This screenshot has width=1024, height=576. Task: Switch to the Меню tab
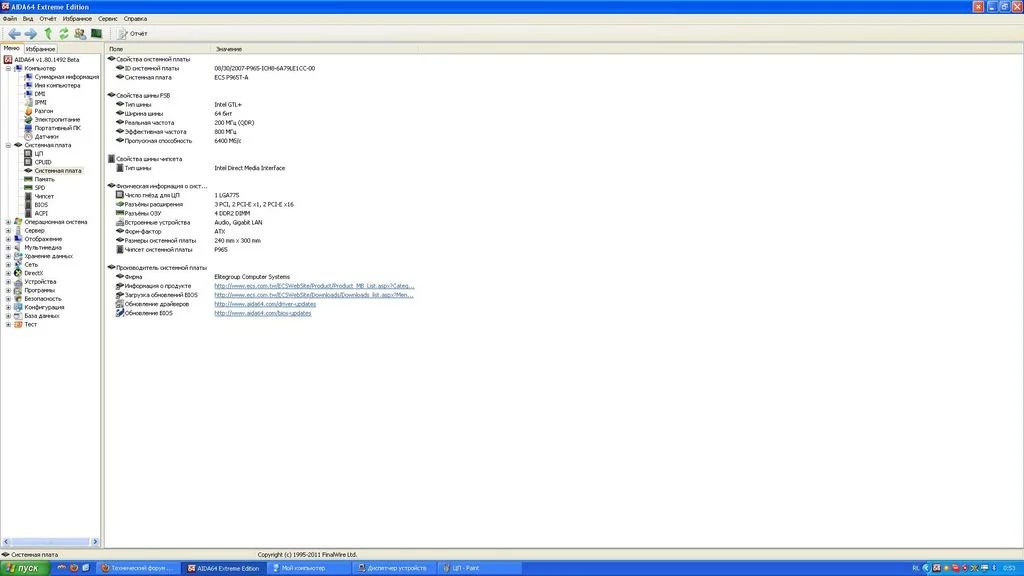11,48
